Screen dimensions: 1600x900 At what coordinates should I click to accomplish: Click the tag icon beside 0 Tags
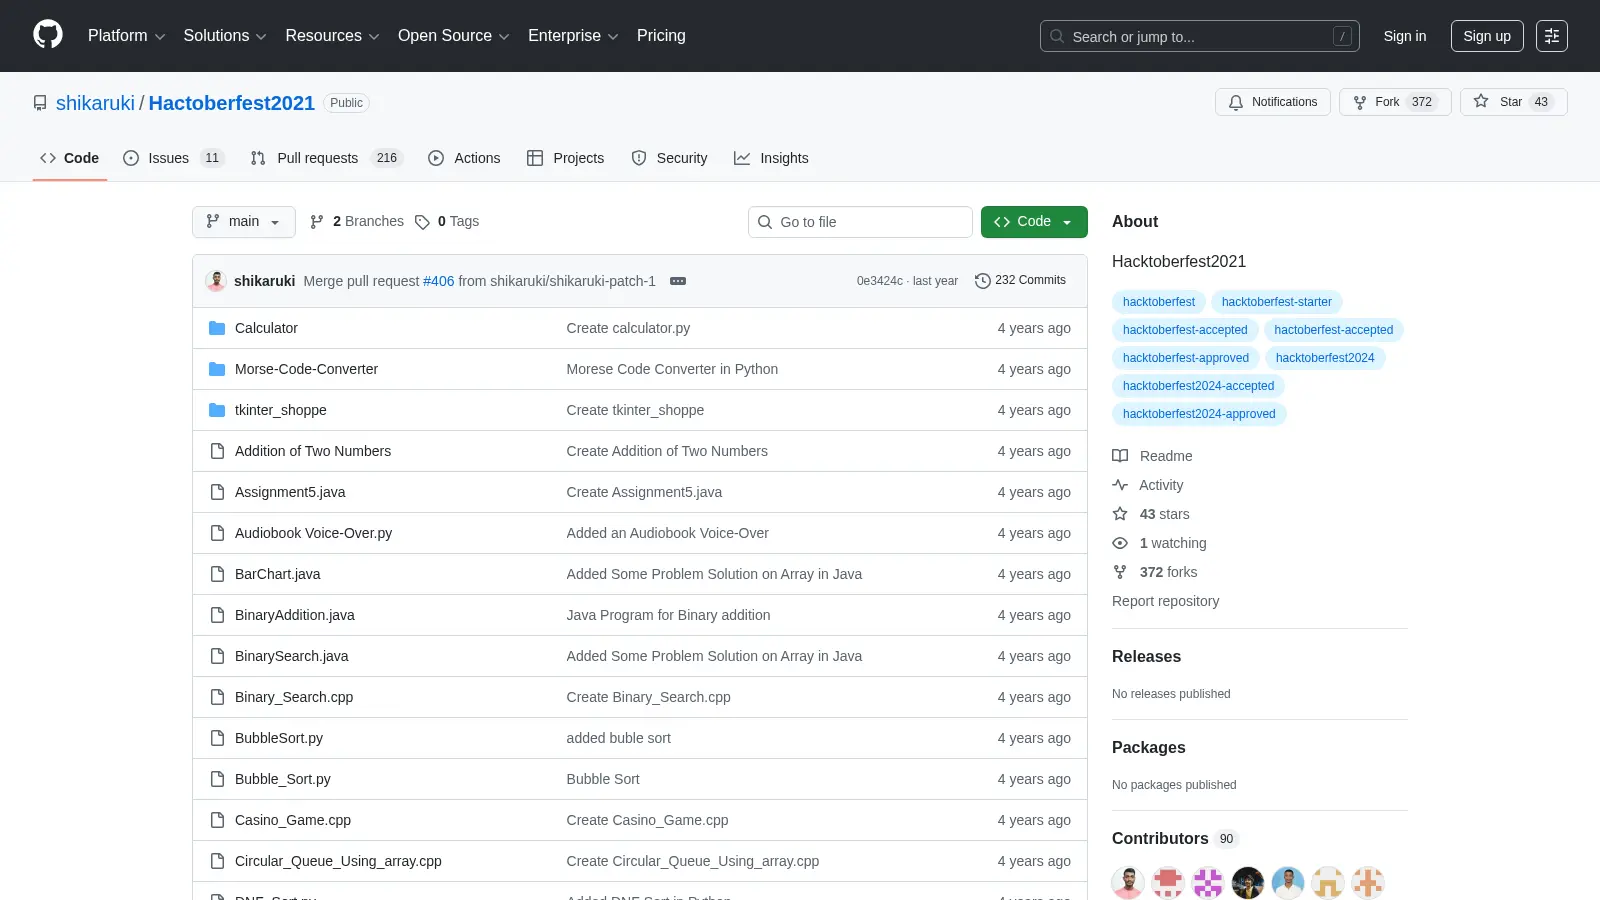[x=423, y=222]
